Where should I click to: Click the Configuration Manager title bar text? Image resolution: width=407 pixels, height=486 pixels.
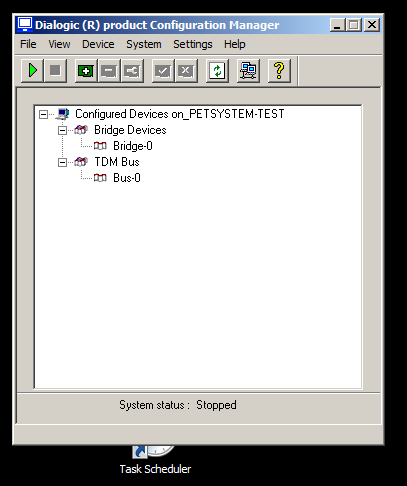coord(157,25)
